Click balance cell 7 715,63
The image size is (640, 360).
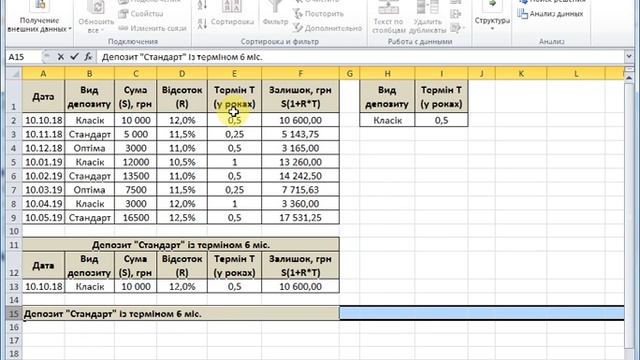coord(300,190)
